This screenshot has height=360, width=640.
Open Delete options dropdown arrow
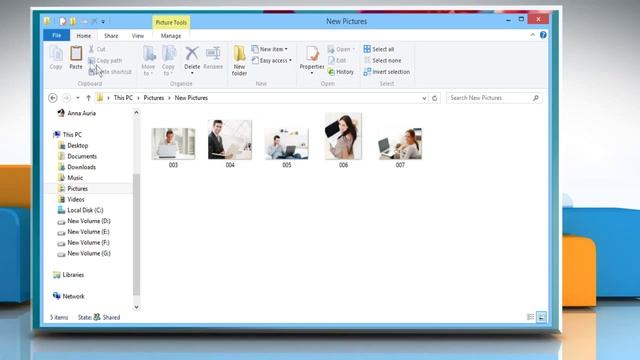click(192, 73)
